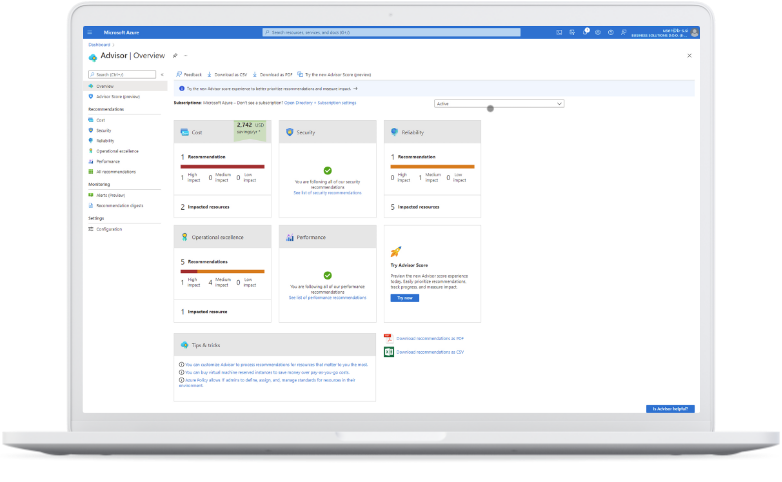
Task: Open the Reliability card header
Action: [x=432, y=132]
